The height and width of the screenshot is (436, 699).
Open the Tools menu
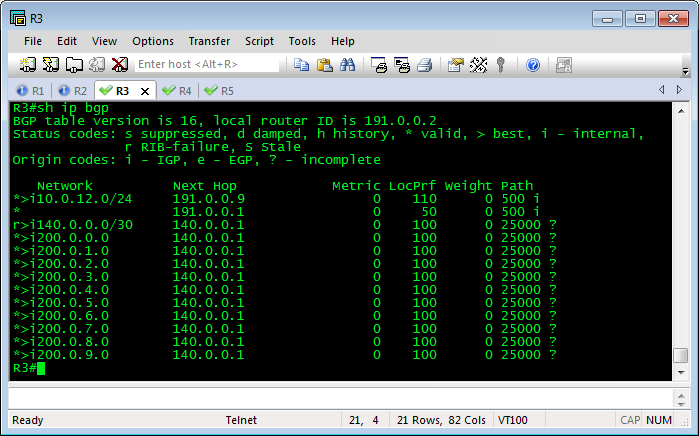tap(302, 41)
